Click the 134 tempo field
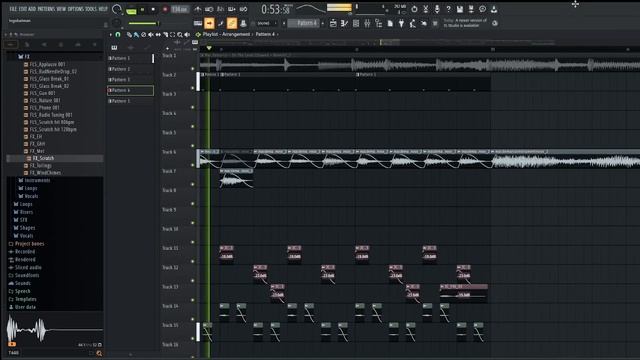This screenshot has height=360, width=640. point(180,9)
